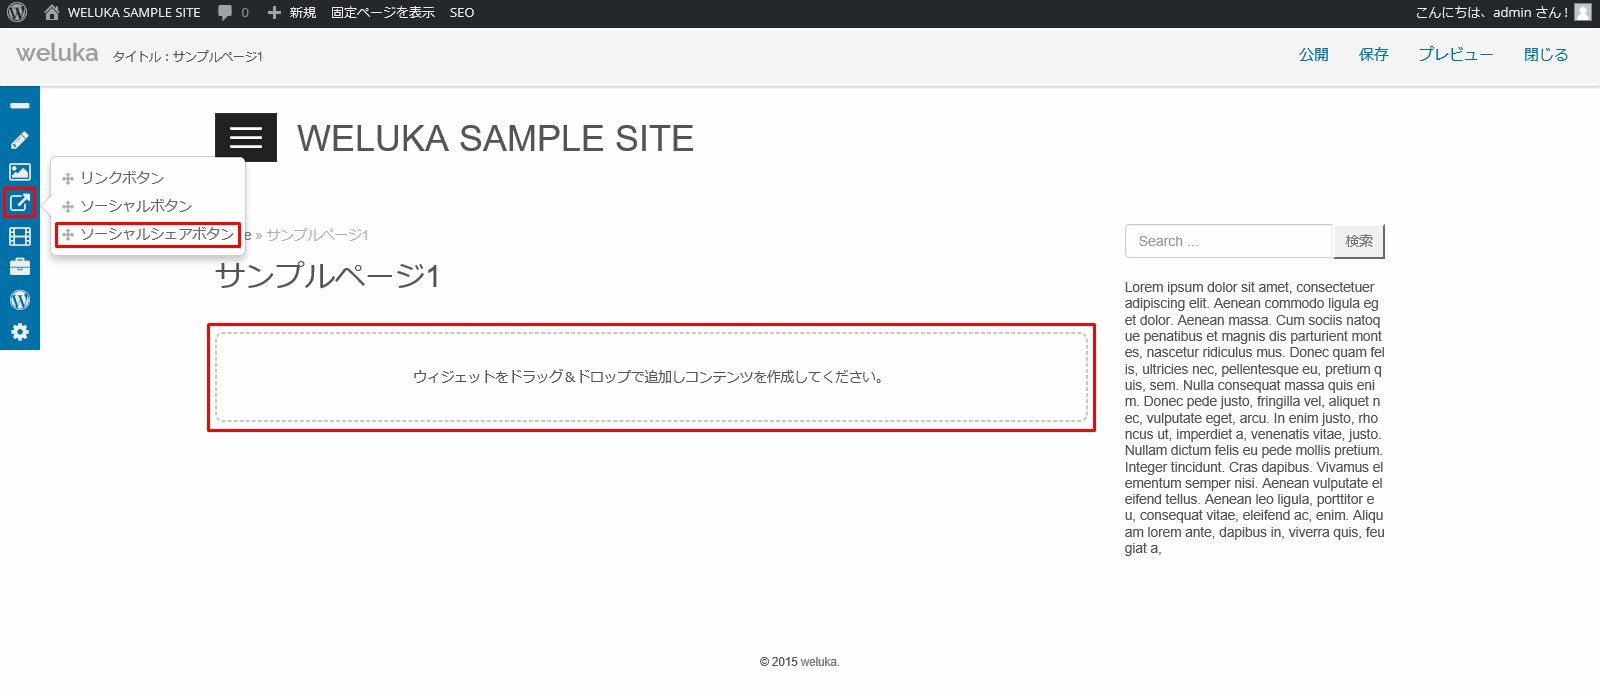Click the © 2015 weluka footer text
Image resolution: width=1600 pixels, height=696 pixels.
799,662
